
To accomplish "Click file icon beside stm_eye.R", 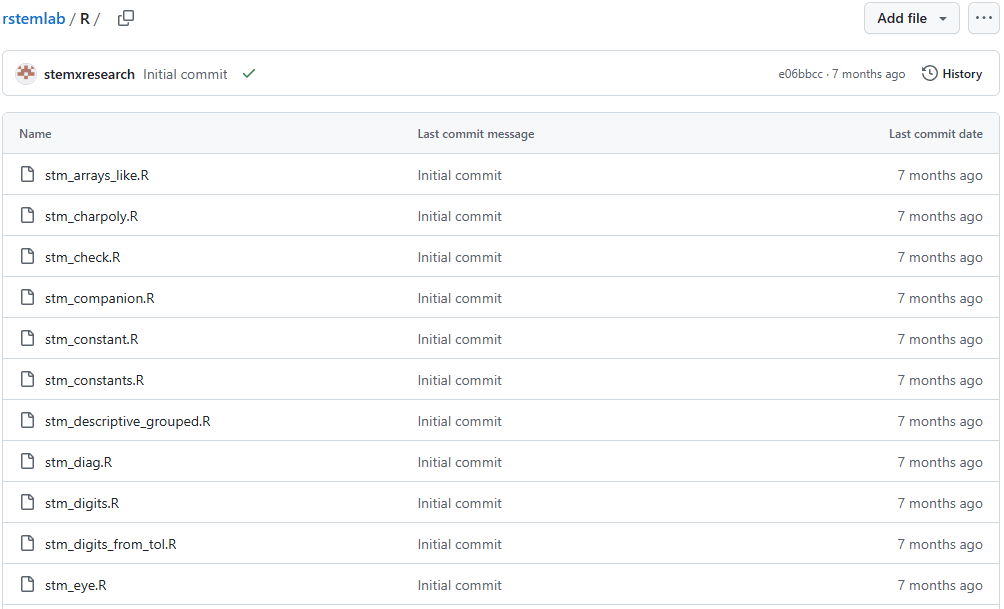I will tap(28, 585).
